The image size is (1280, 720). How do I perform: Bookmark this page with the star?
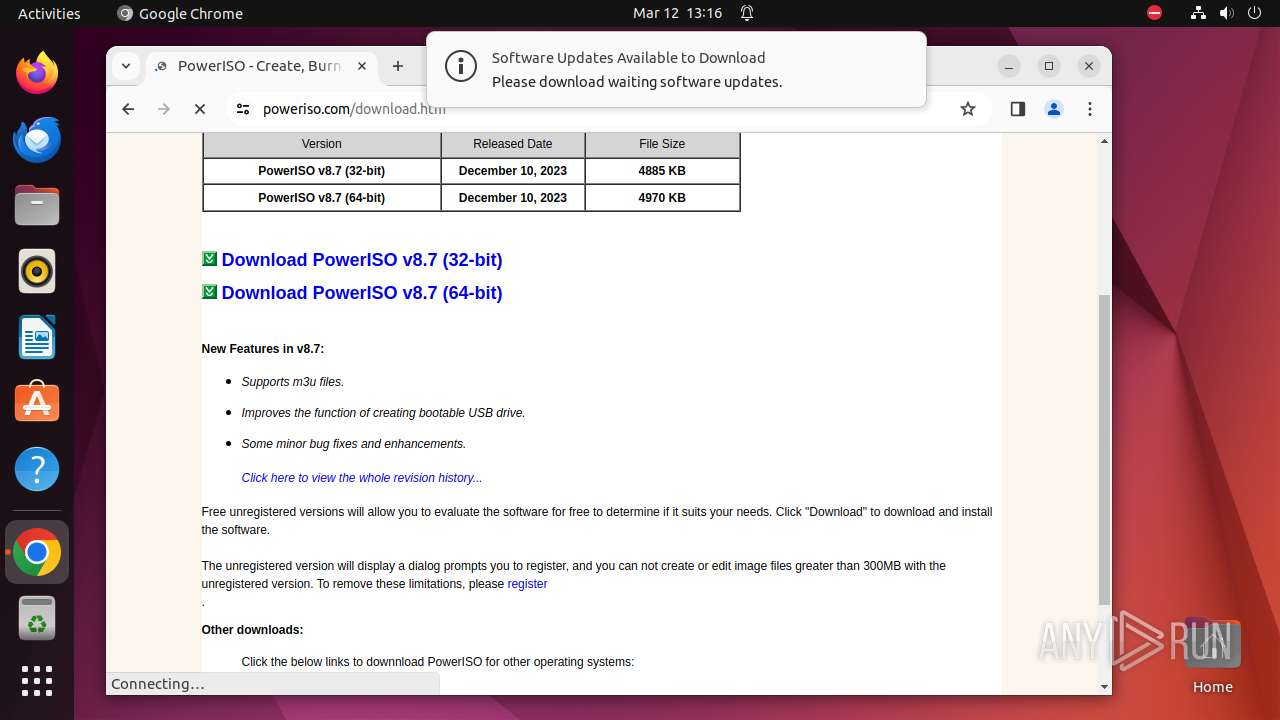[x=968, y=109]
